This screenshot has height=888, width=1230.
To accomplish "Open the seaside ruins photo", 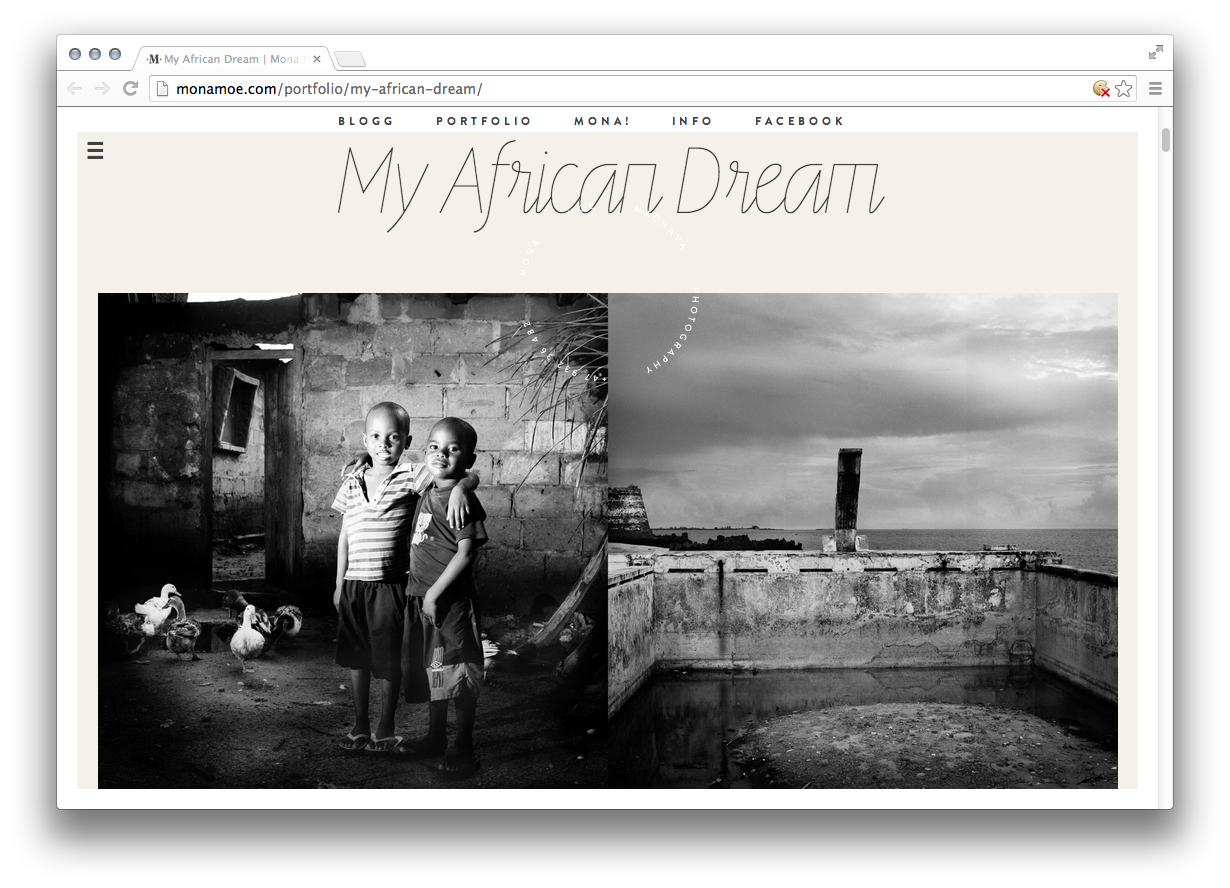I will (862, 540).
